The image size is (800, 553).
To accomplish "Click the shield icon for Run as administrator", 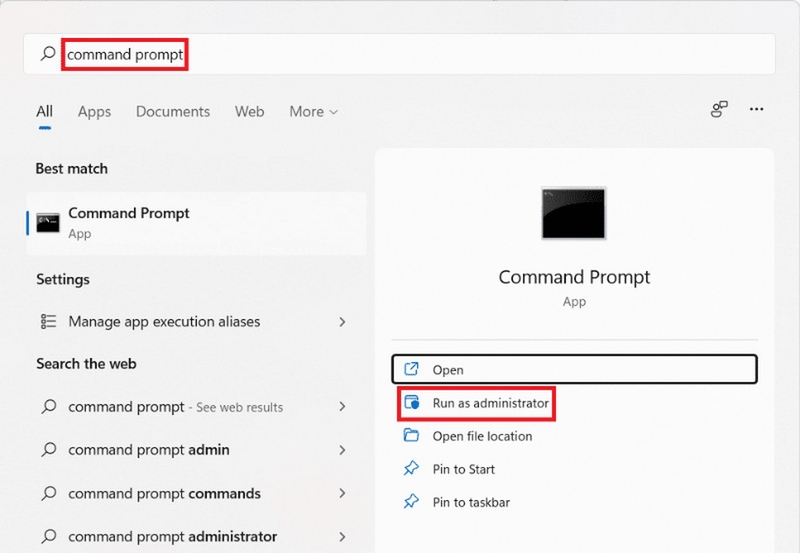I will tap(411, 403).
